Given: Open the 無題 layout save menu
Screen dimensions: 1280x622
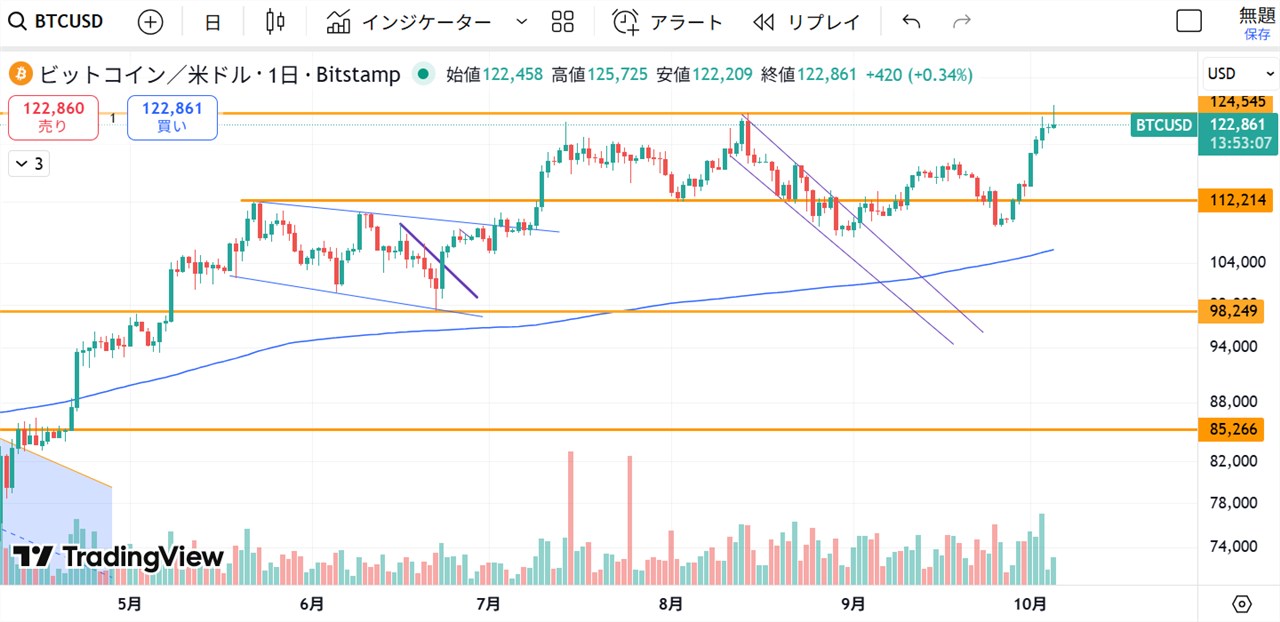Looking at the screenshot, I should (1257, 22).
